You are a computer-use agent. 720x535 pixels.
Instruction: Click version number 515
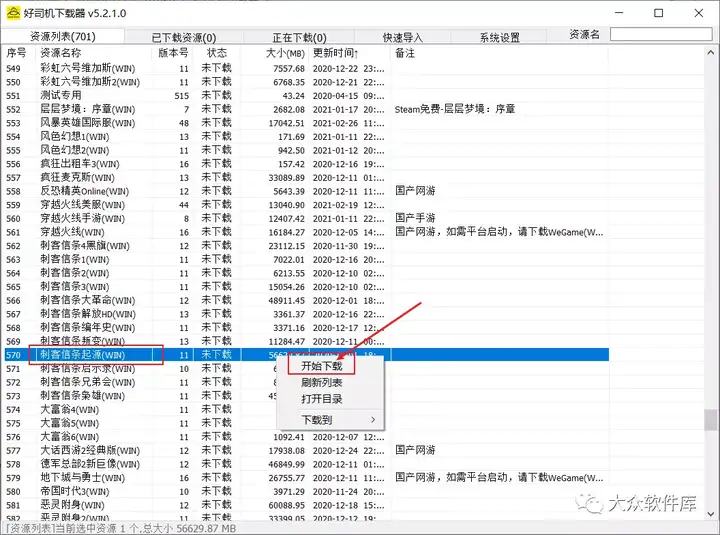click(x=181, y=96)
